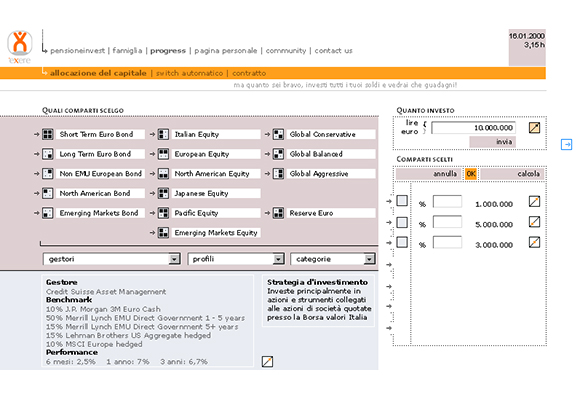This screenshot has height=398, width=580.
Task: Select the Japanese Equity label
Action: click(x=216, y=193)
